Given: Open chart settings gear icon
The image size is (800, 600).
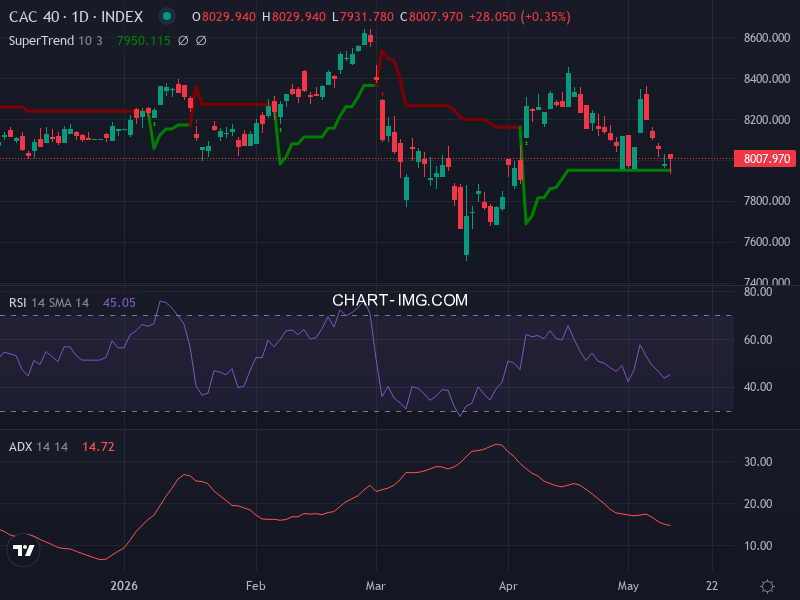Looking at the screenshot, I should [x=767, y=586].
